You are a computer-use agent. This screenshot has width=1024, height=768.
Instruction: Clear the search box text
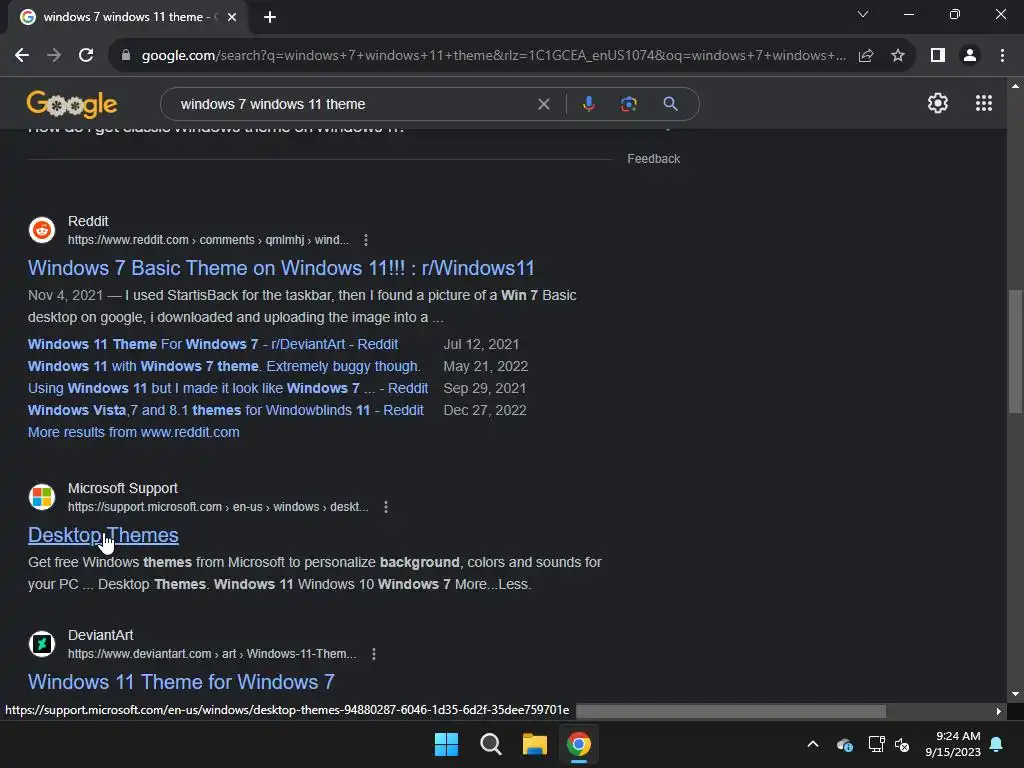(543, 104)
